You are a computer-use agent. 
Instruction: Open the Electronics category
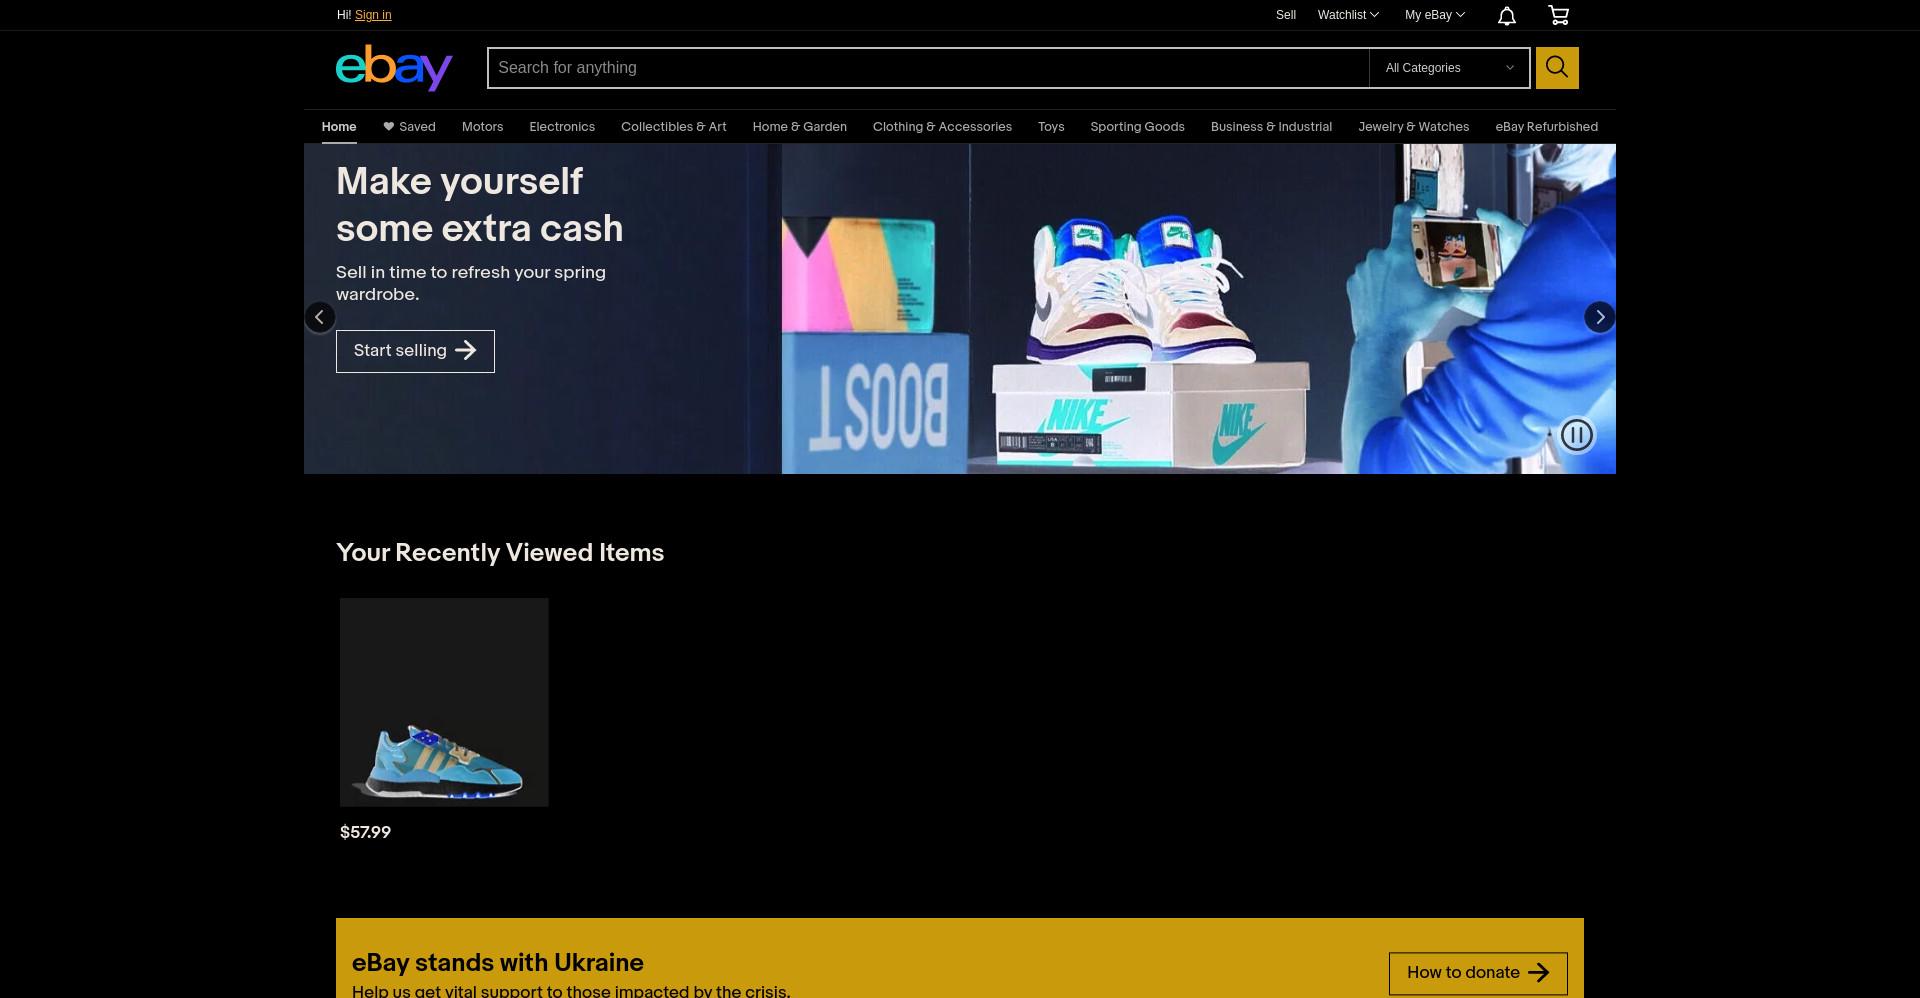pyautogui.click(x=562, y=127)
